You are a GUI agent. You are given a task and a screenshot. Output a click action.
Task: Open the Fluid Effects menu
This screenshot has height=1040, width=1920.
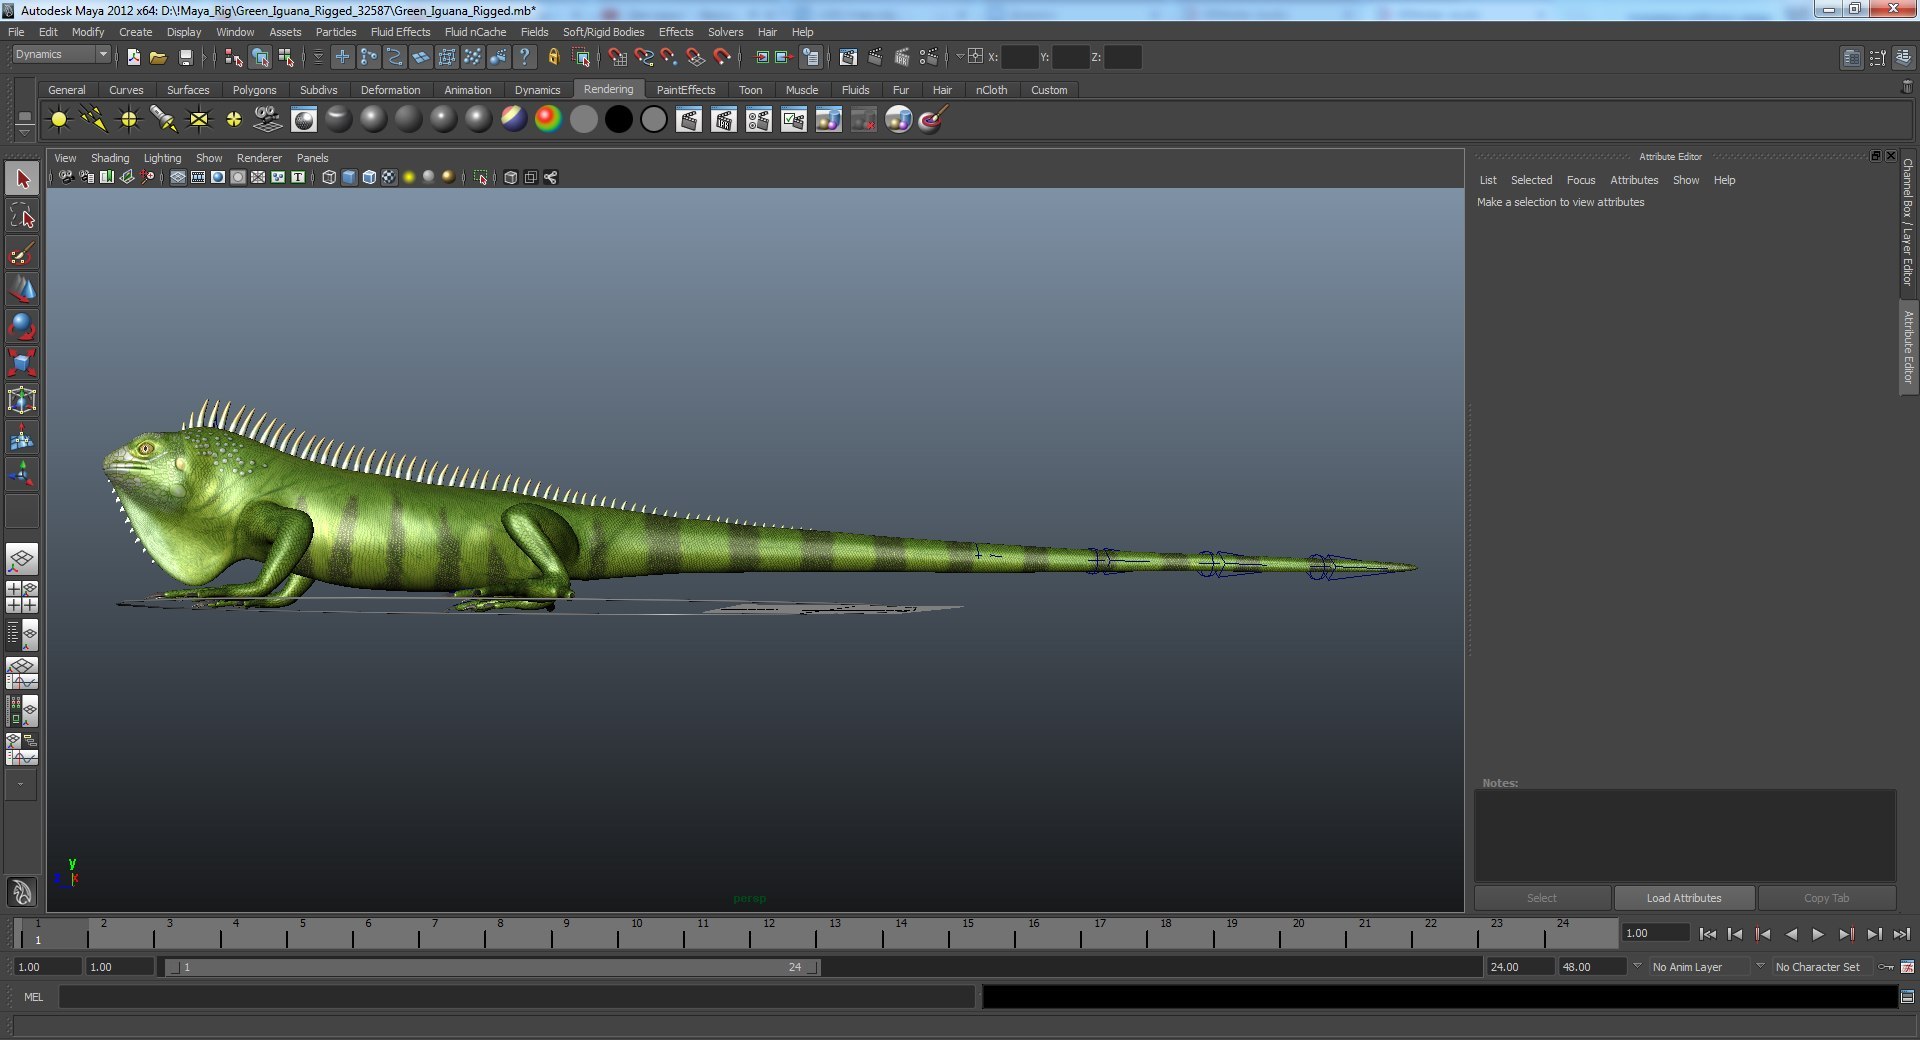(x=400, y=32)
